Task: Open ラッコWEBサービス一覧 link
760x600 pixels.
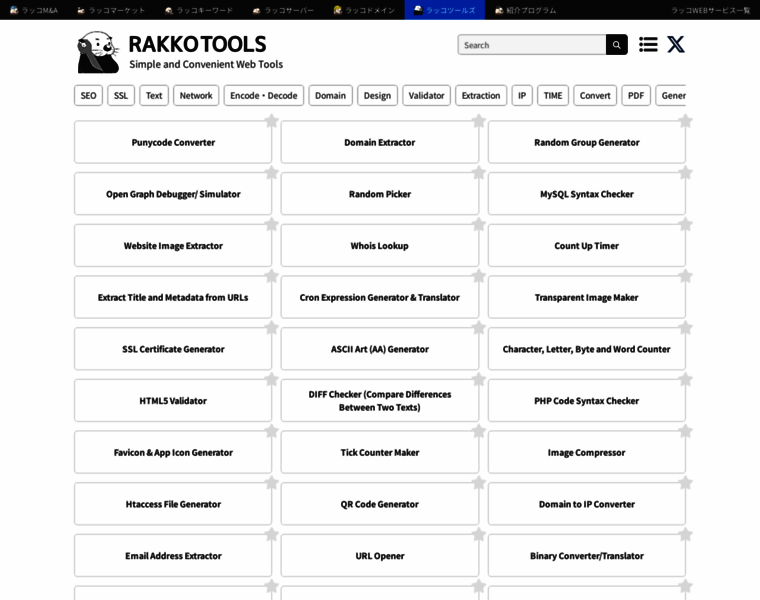Action: (x=711, y=10)
